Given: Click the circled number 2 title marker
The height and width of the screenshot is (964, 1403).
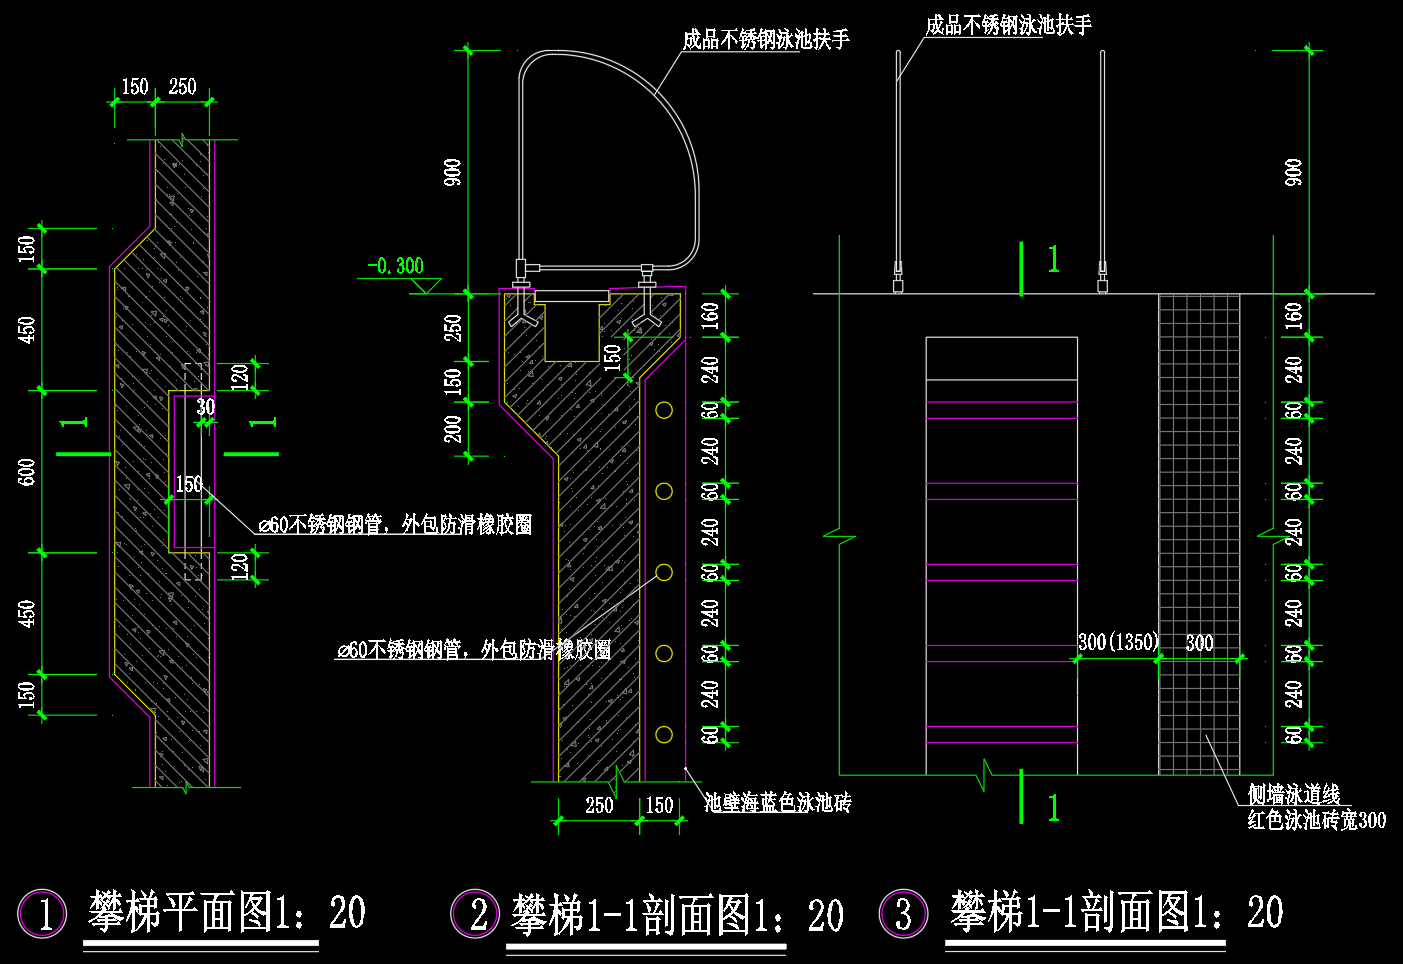Looking at the screenshot, I should click(x=476, y=914).
